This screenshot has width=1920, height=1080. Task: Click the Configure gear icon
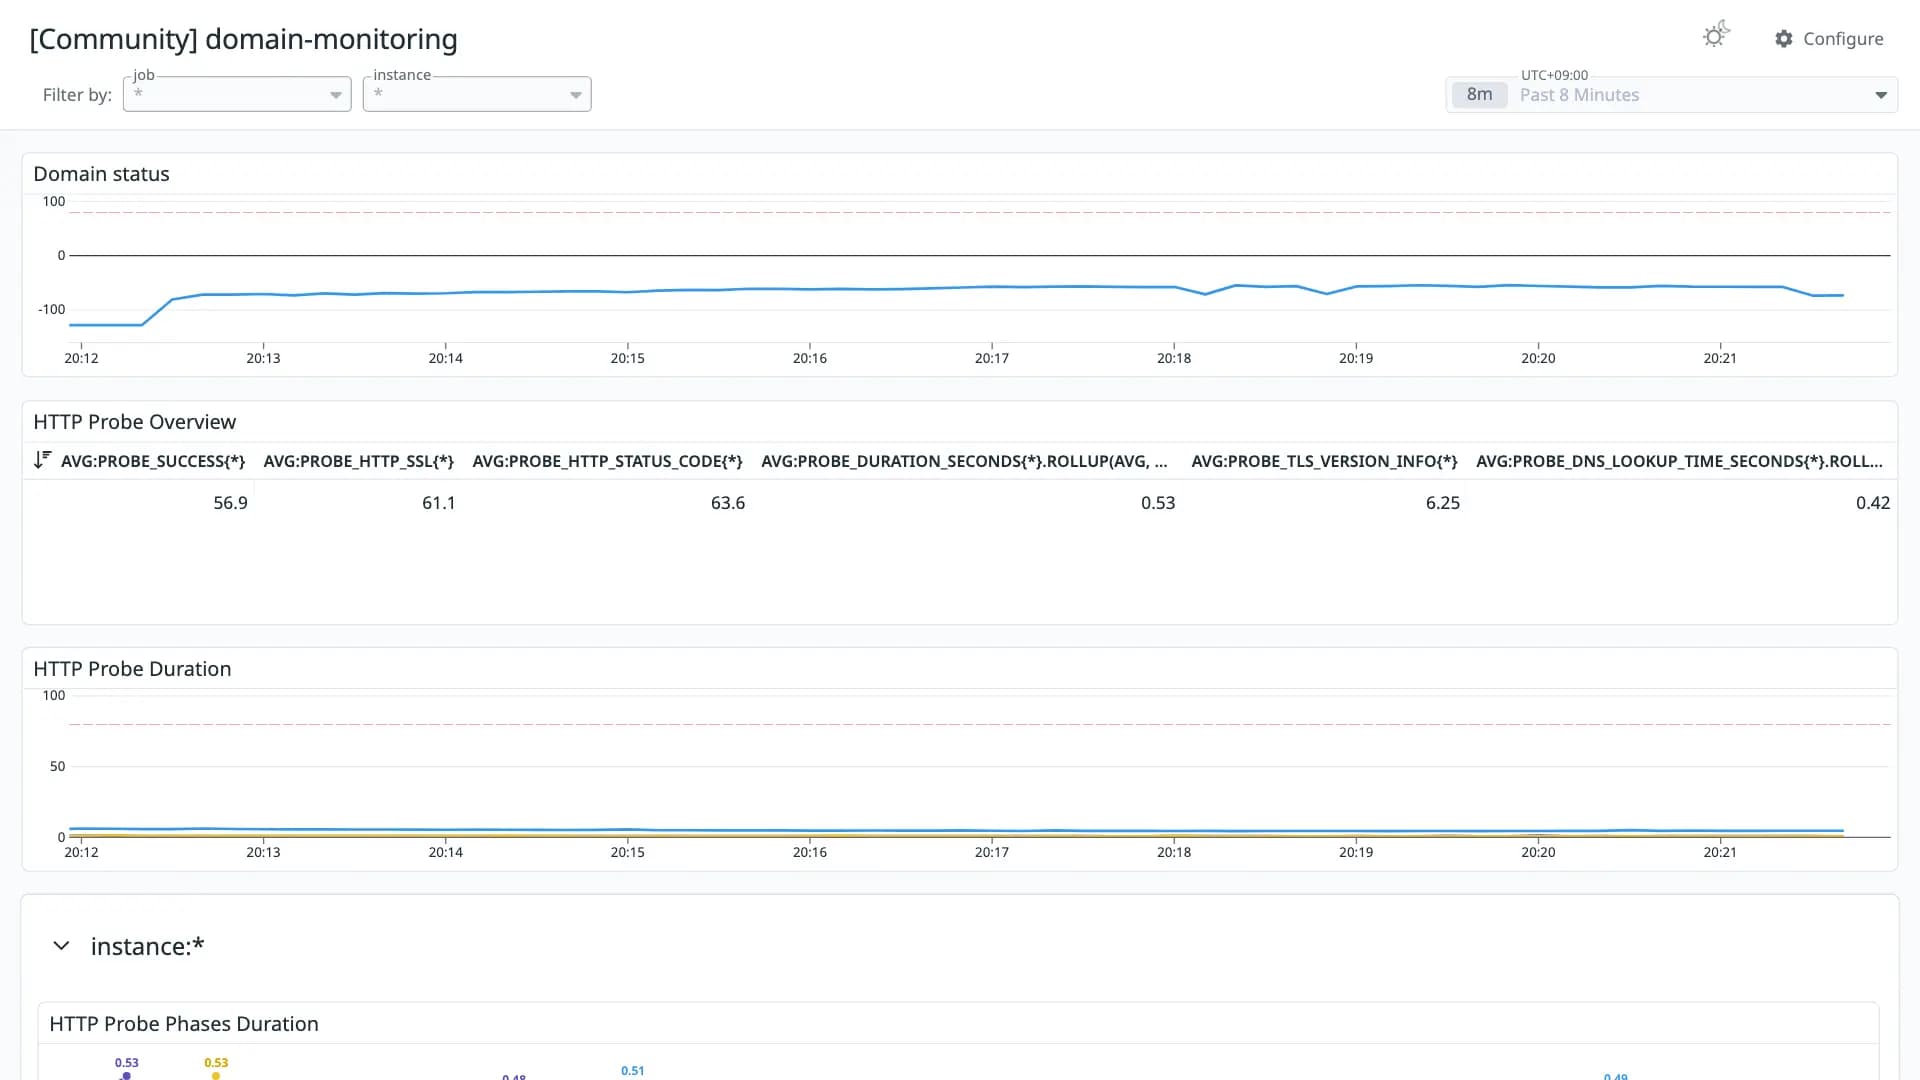tap(1784, 39)
